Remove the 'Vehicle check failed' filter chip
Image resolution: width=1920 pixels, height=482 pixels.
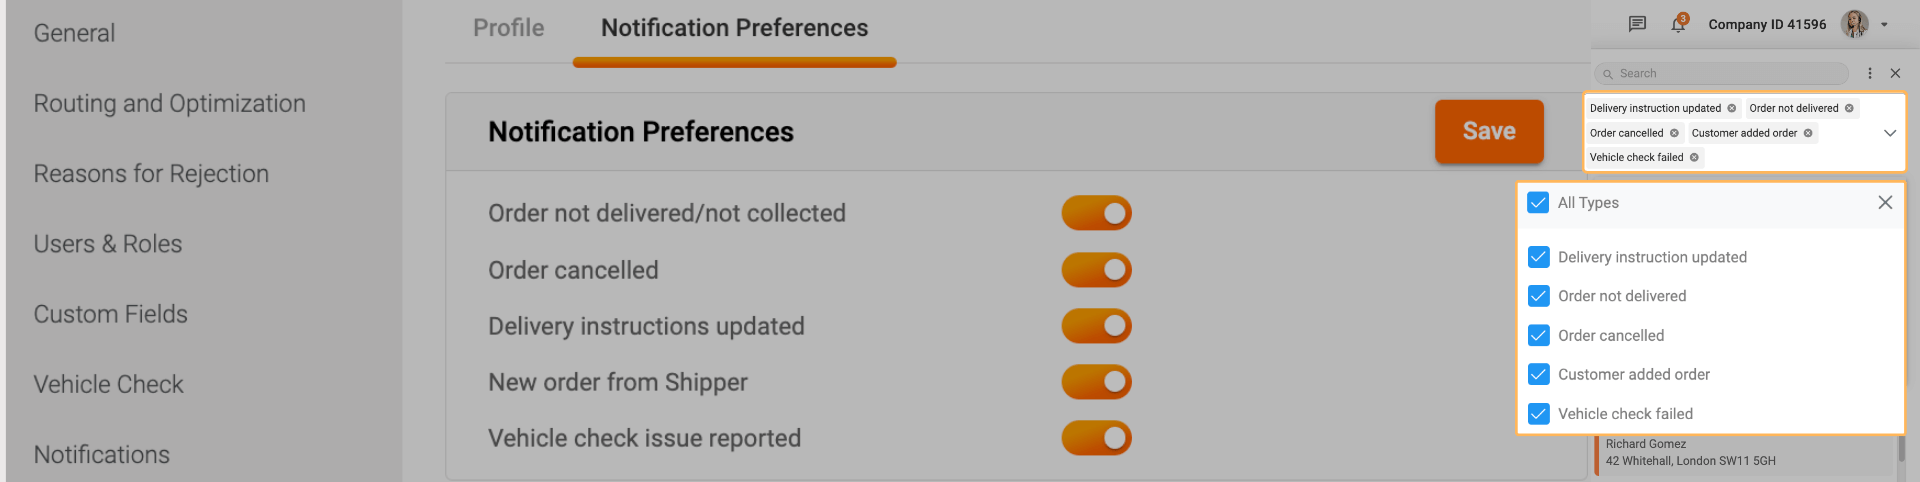pos(1694,157)
